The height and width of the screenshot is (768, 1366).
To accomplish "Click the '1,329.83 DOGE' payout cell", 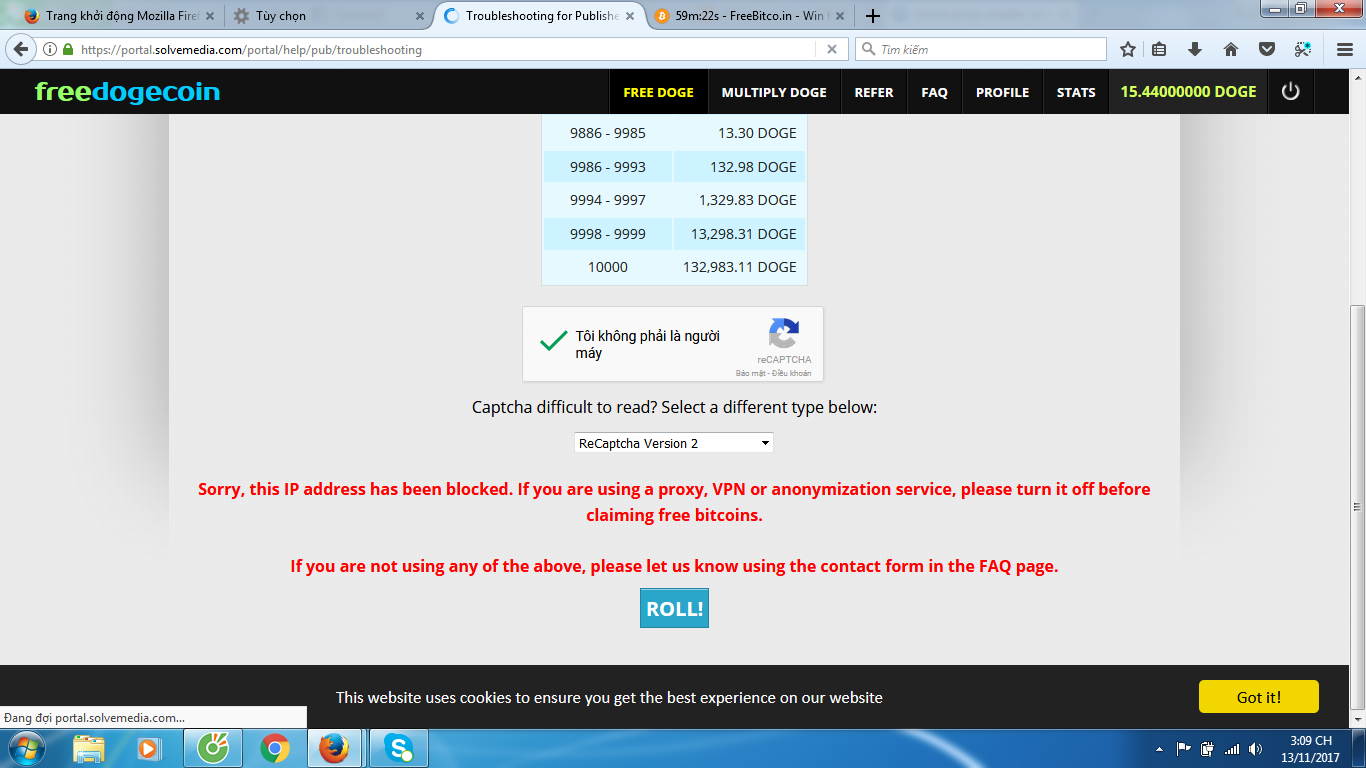I will (x=740, y=200).
